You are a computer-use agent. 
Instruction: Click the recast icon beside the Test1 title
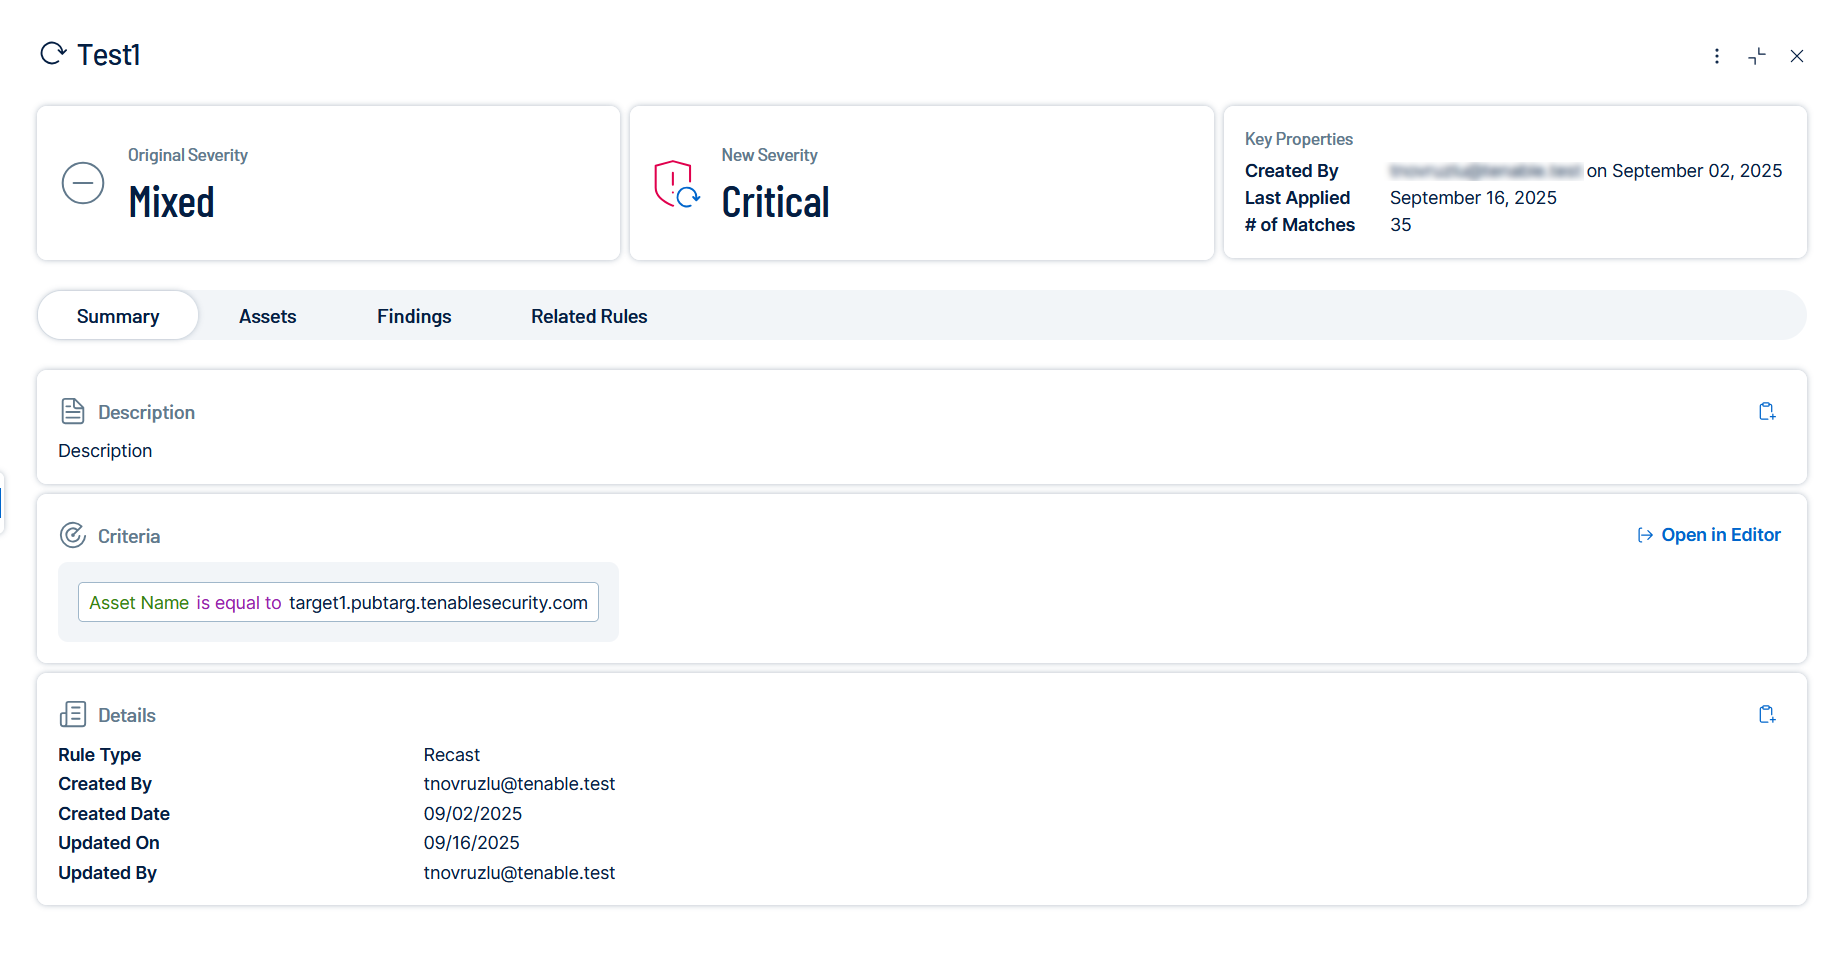pyautogui.click(x=53, y=53)
